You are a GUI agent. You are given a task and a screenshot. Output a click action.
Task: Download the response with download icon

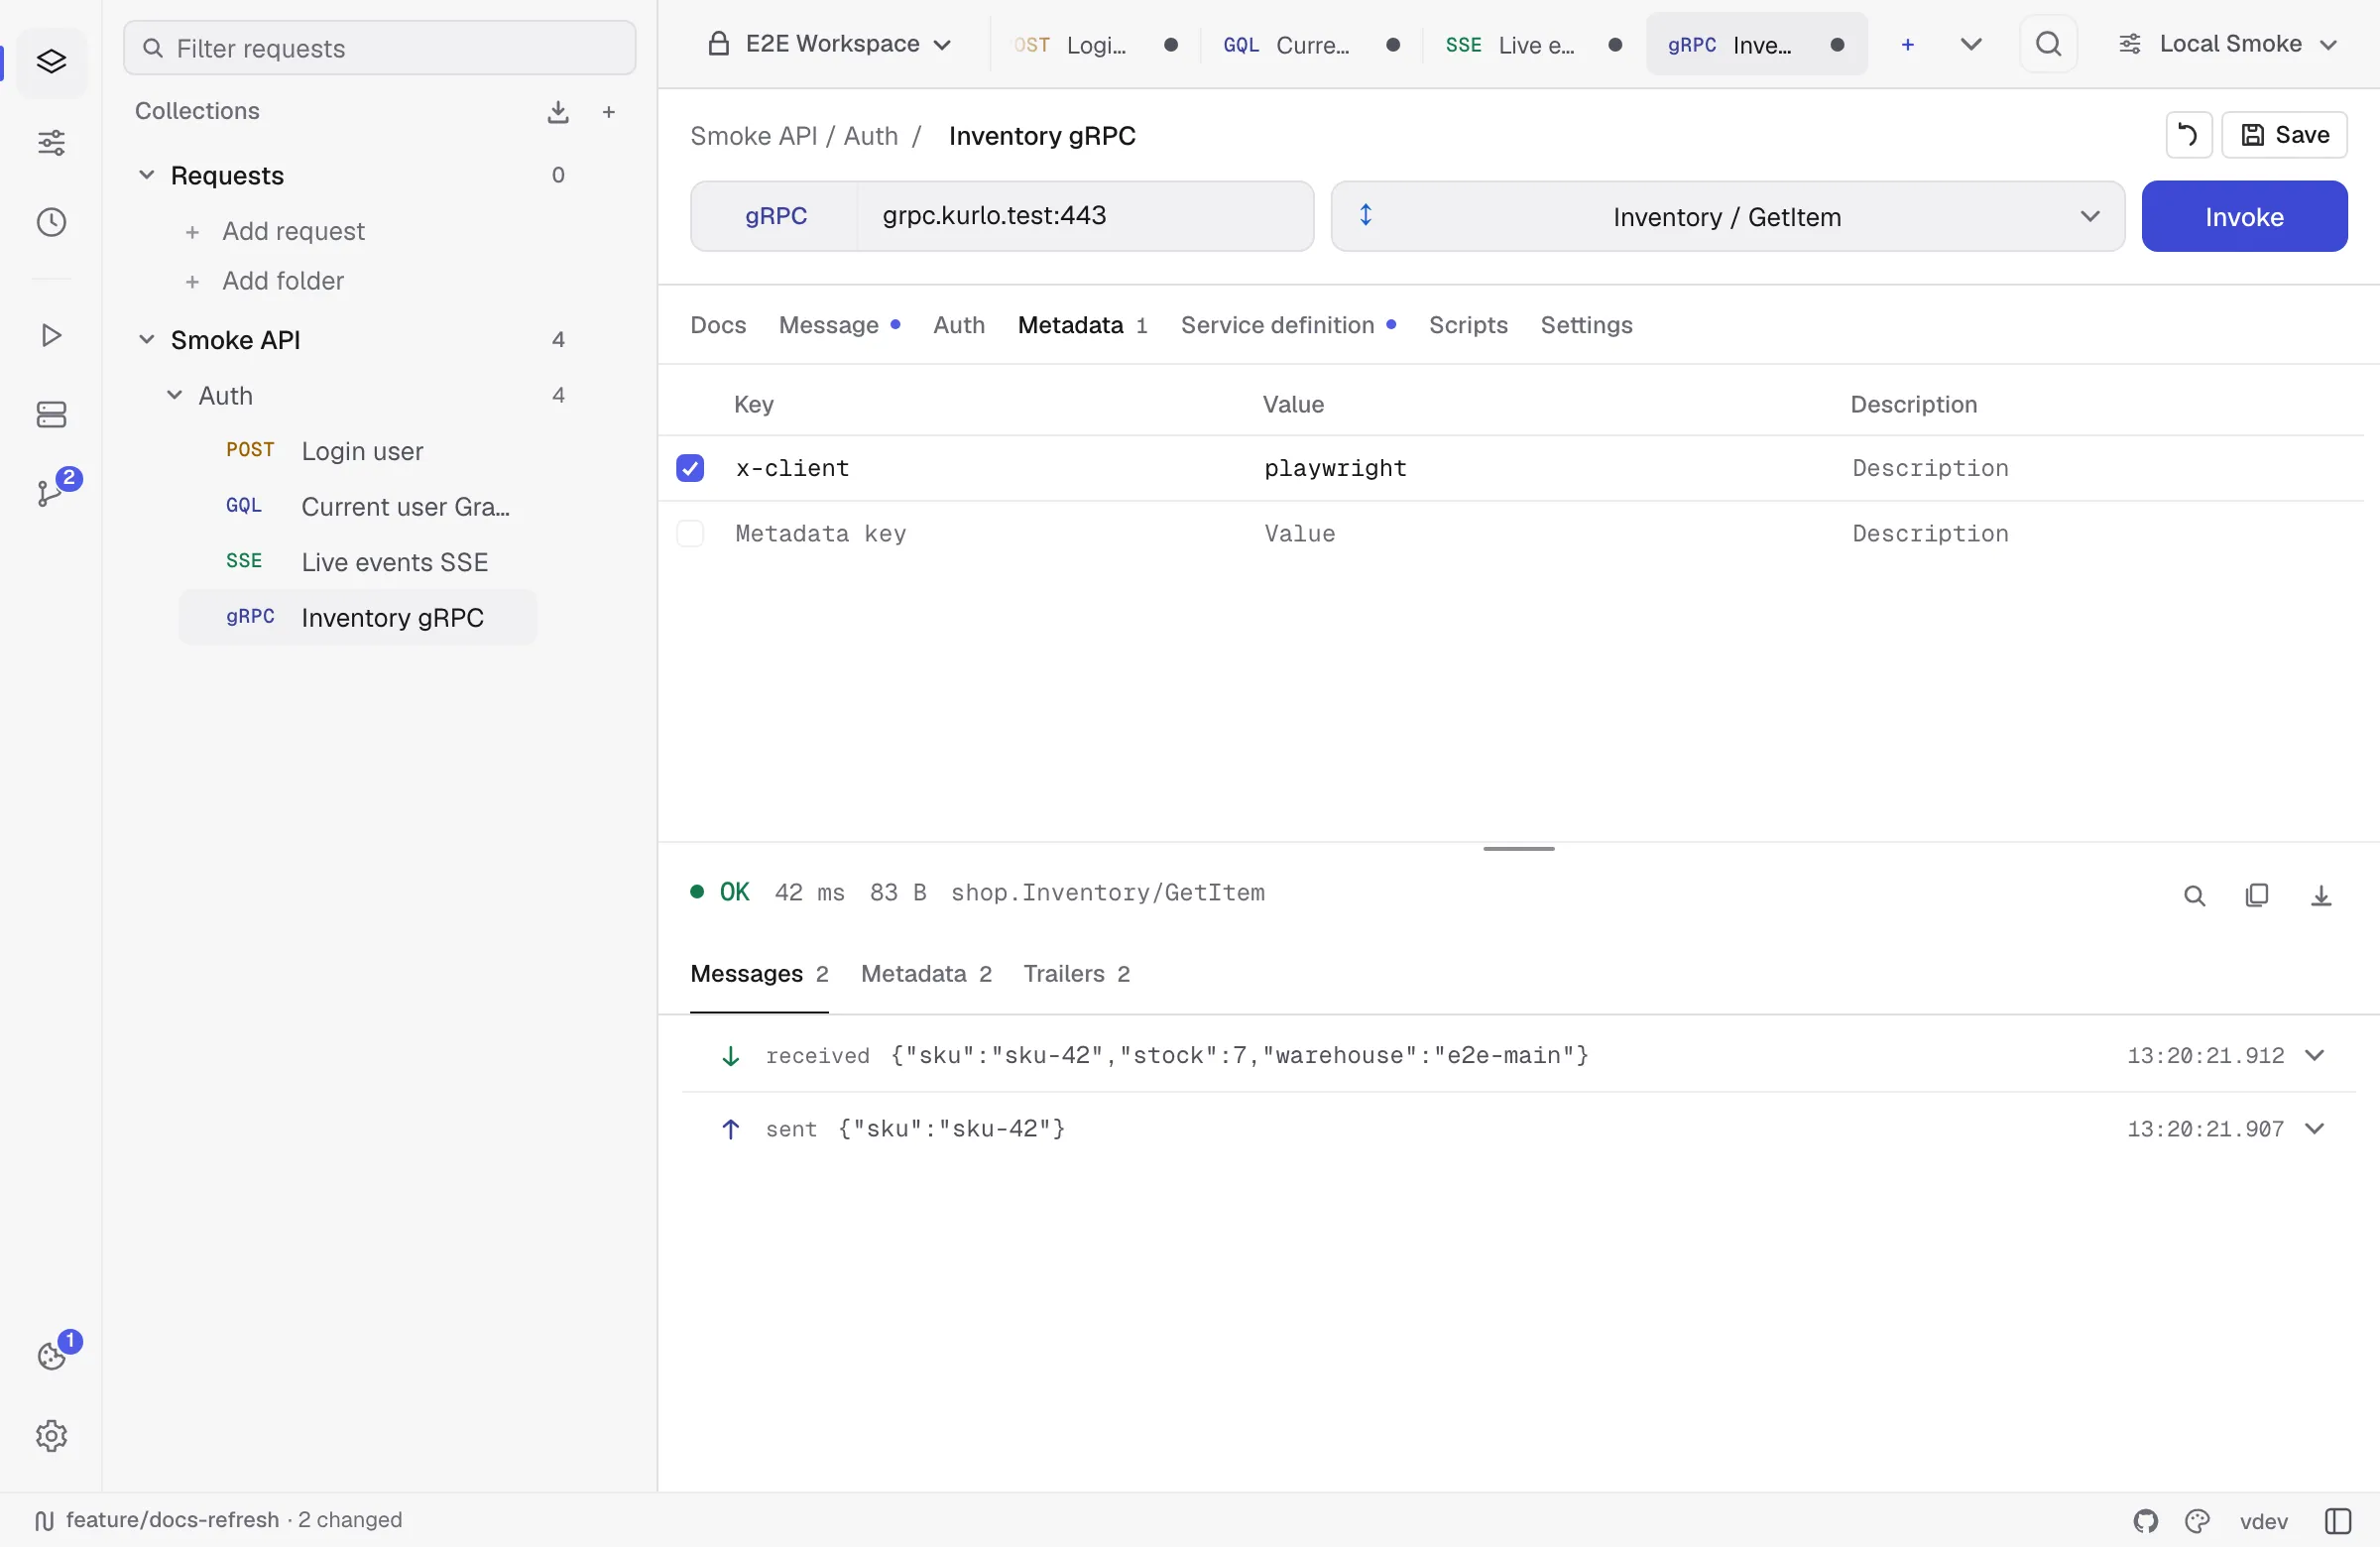click(x=2321, y=896)
